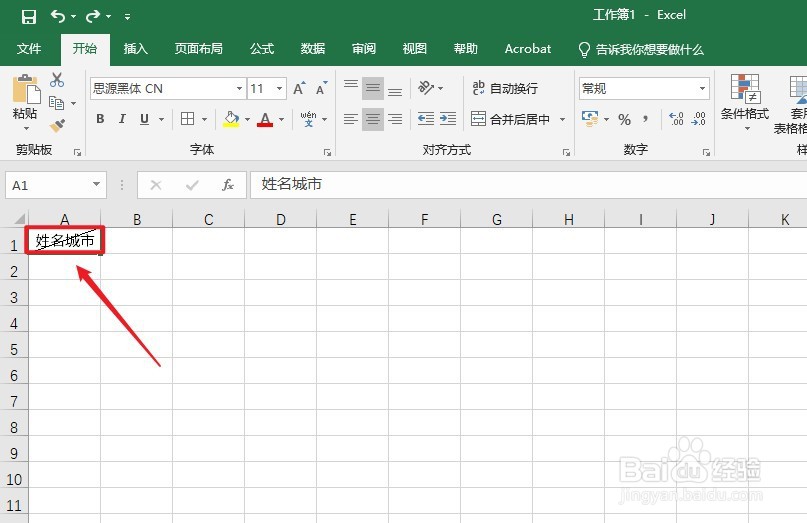Apply yellow fill color to the cell
The image size is (807, 523).
coord(231,119)
